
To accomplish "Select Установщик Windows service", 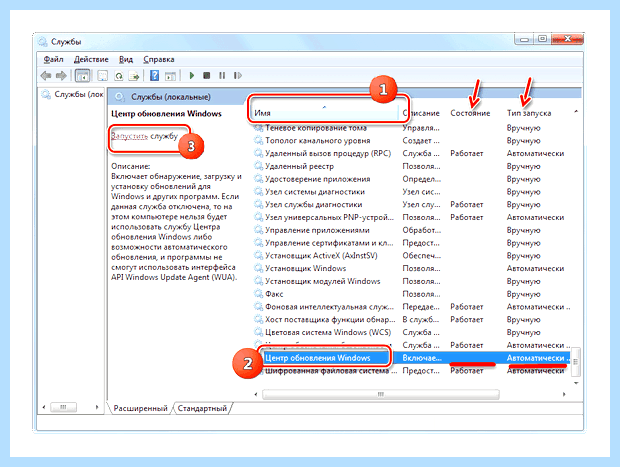I will 305,268.
